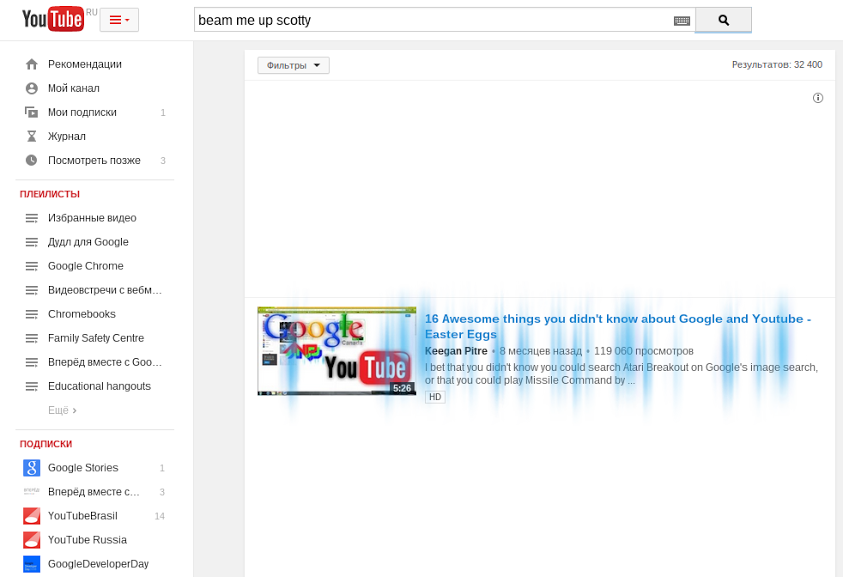843x577 pixels.
Task: Click playlist icon beside Избранные видео
Action: point(32,218)
